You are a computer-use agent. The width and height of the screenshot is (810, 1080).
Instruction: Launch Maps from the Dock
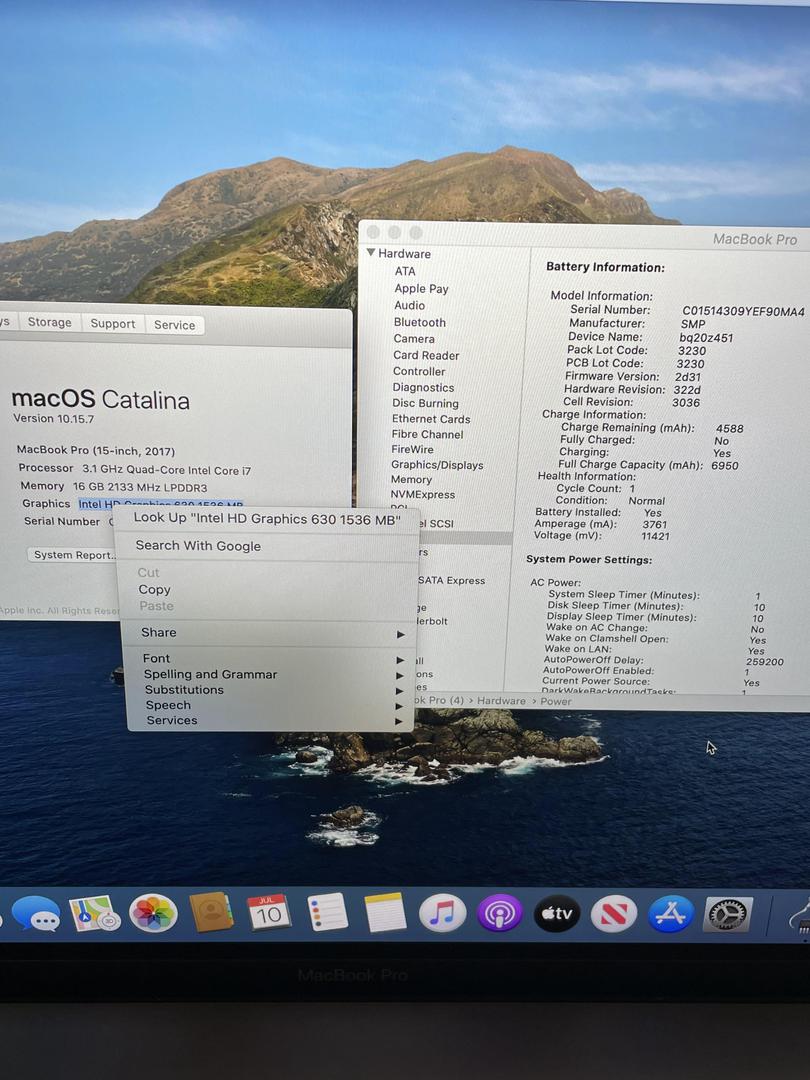[x=95, y=913]
